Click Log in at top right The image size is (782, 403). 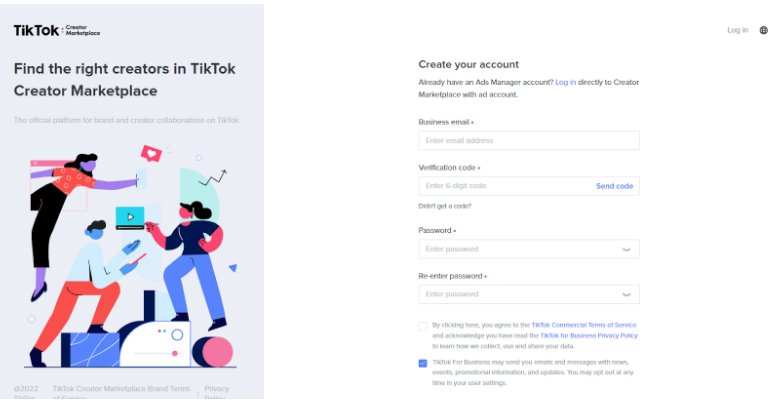738,30
